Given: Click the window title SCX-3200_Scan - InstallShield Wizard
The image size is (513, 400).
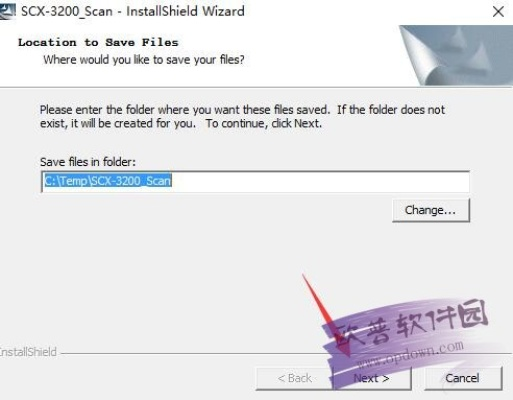Looking at the screenshot, I should click(133, 12).
